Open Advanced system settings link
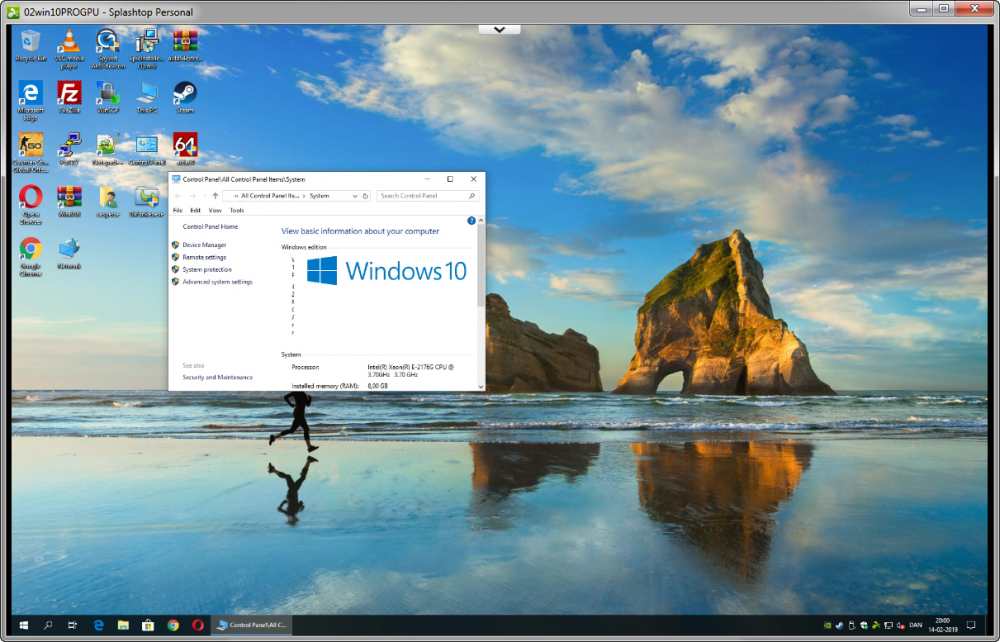 coord(217,282)
